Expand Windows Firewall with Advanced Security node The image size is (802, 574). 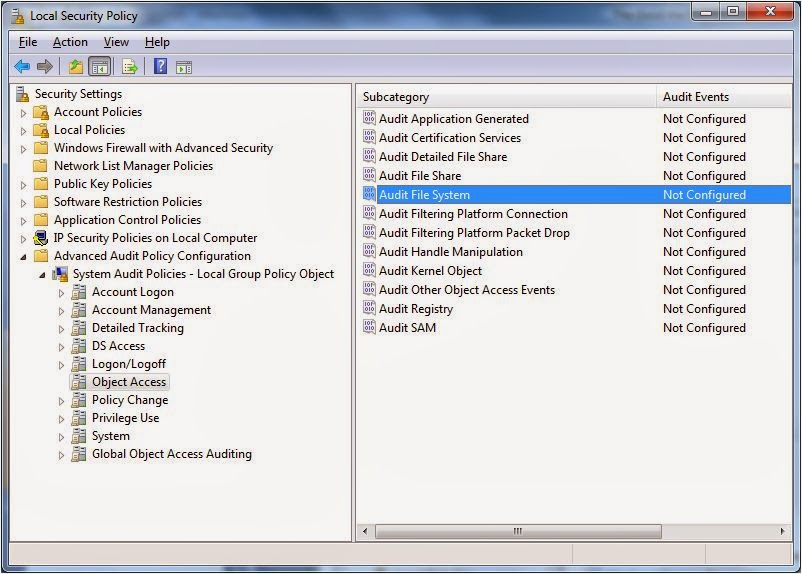23,149
